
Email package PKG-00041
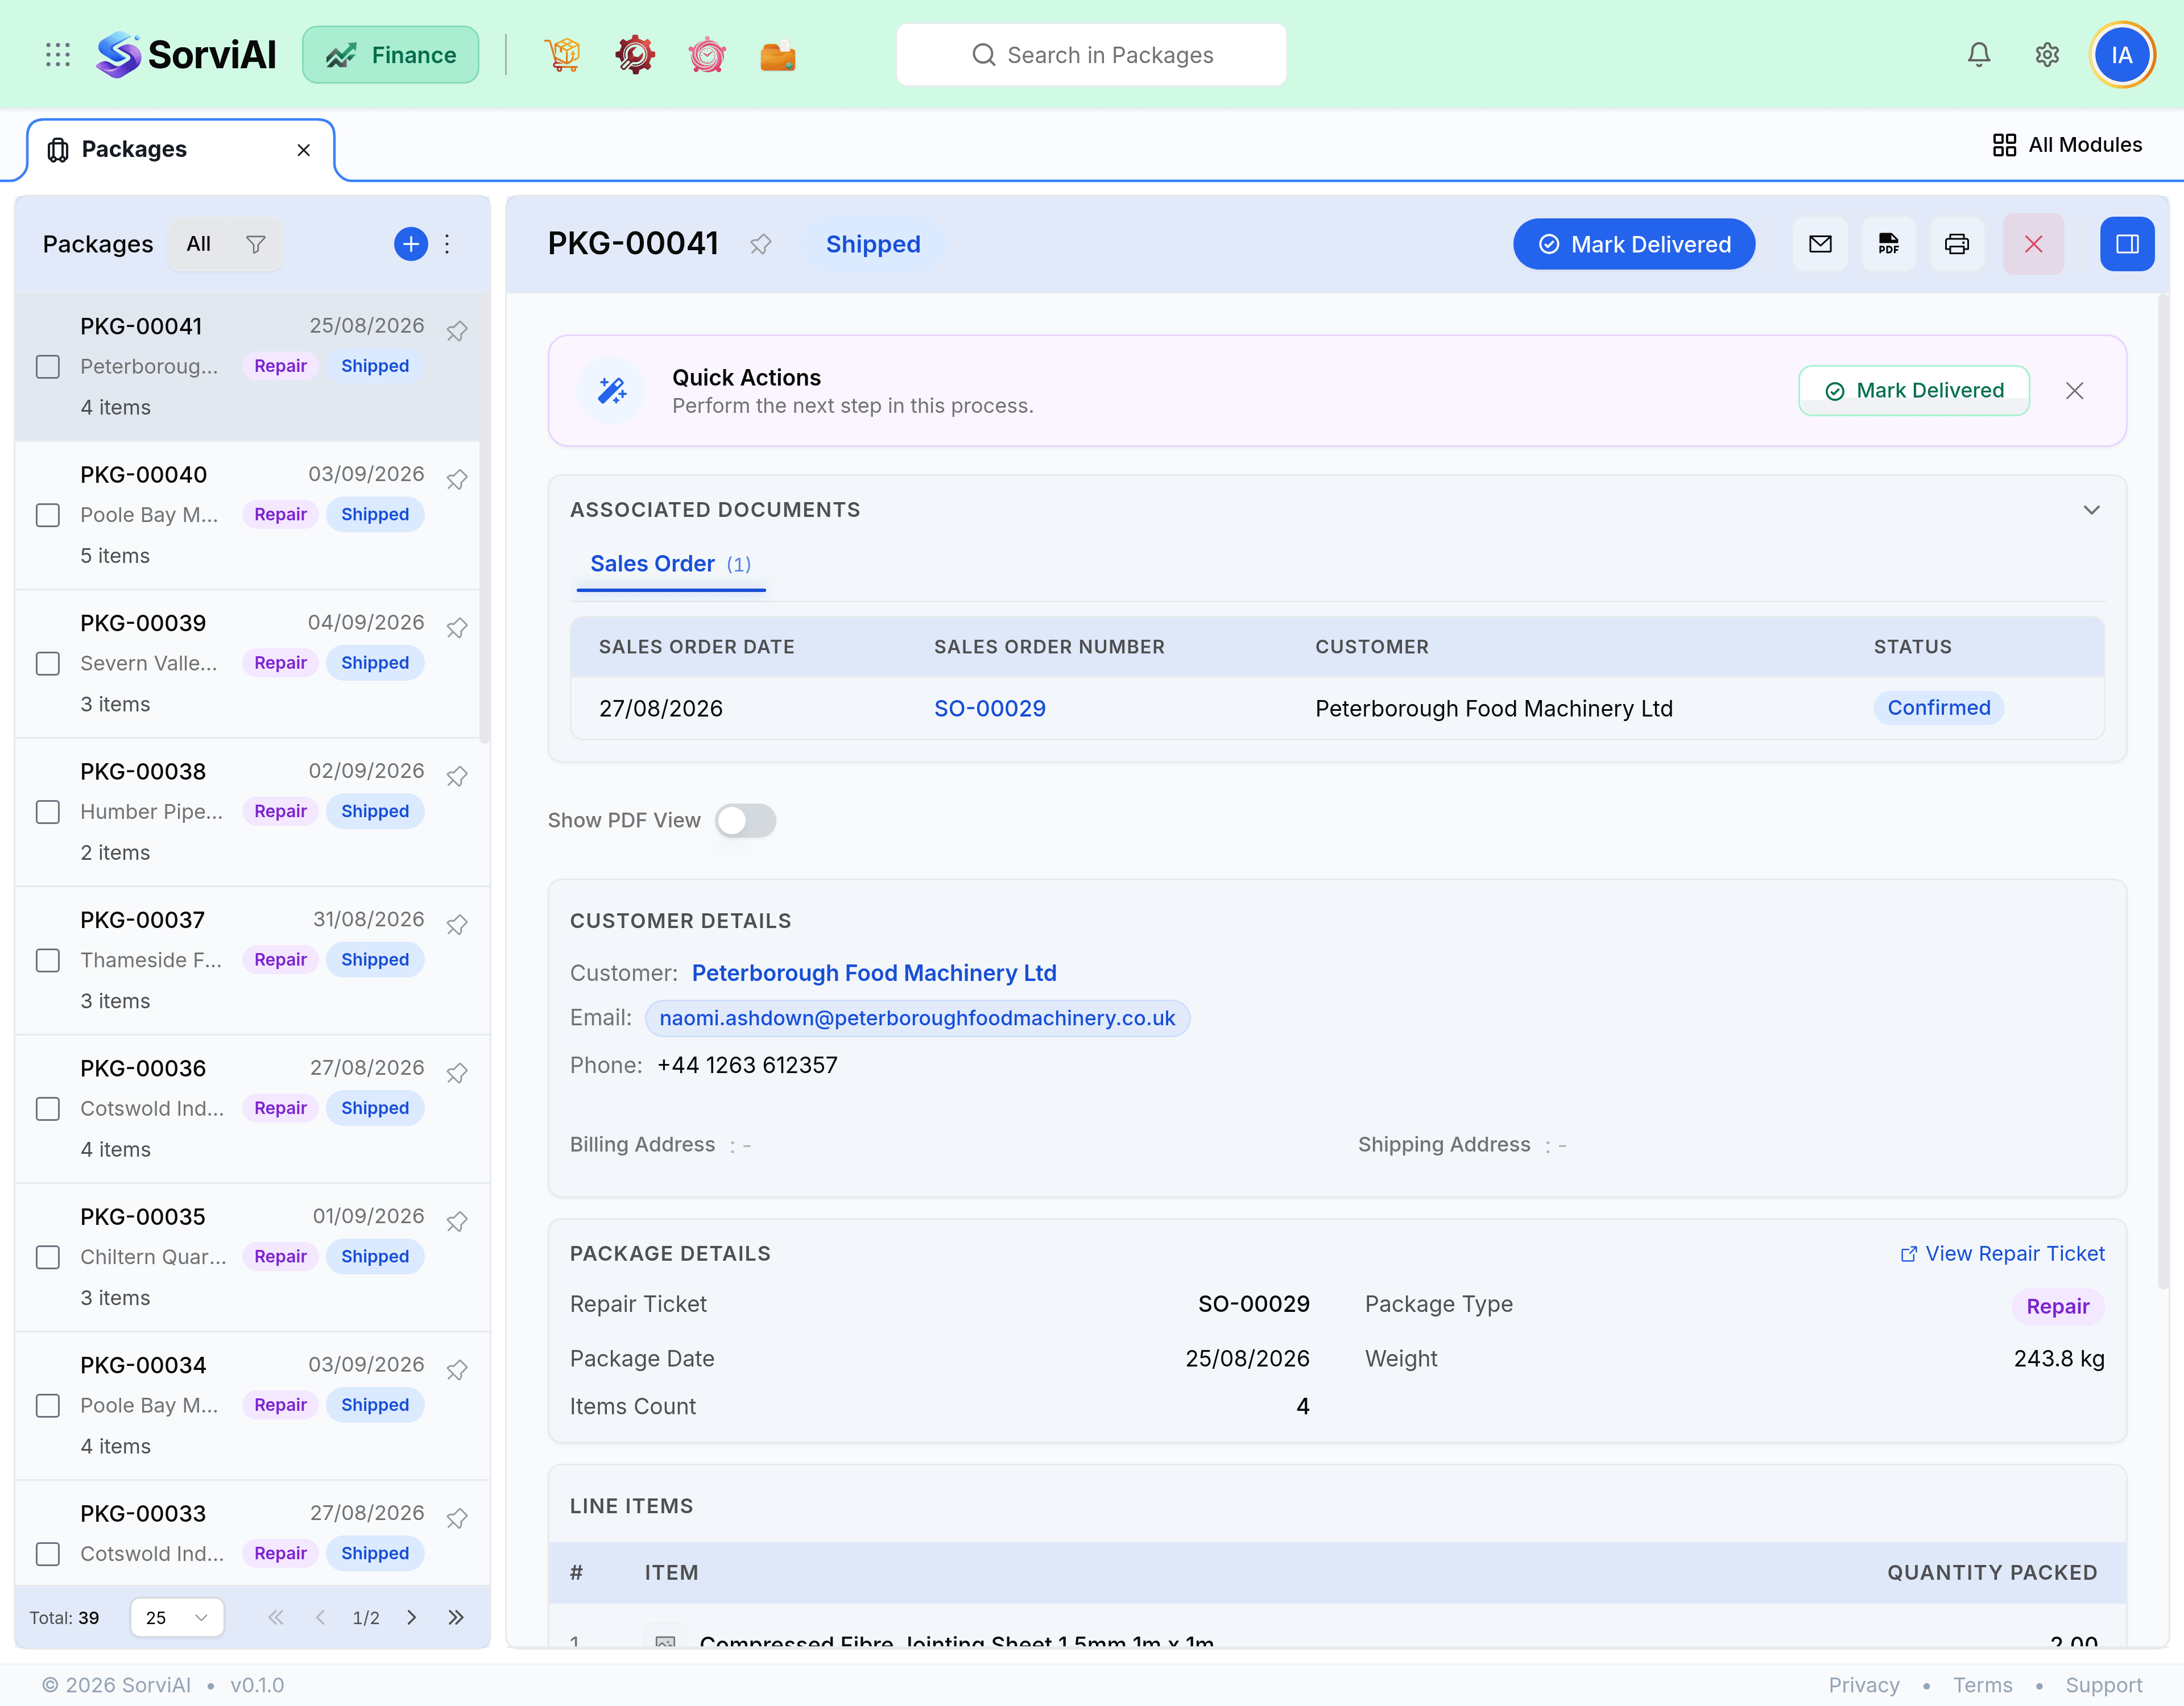click(x=1821, y=244)
